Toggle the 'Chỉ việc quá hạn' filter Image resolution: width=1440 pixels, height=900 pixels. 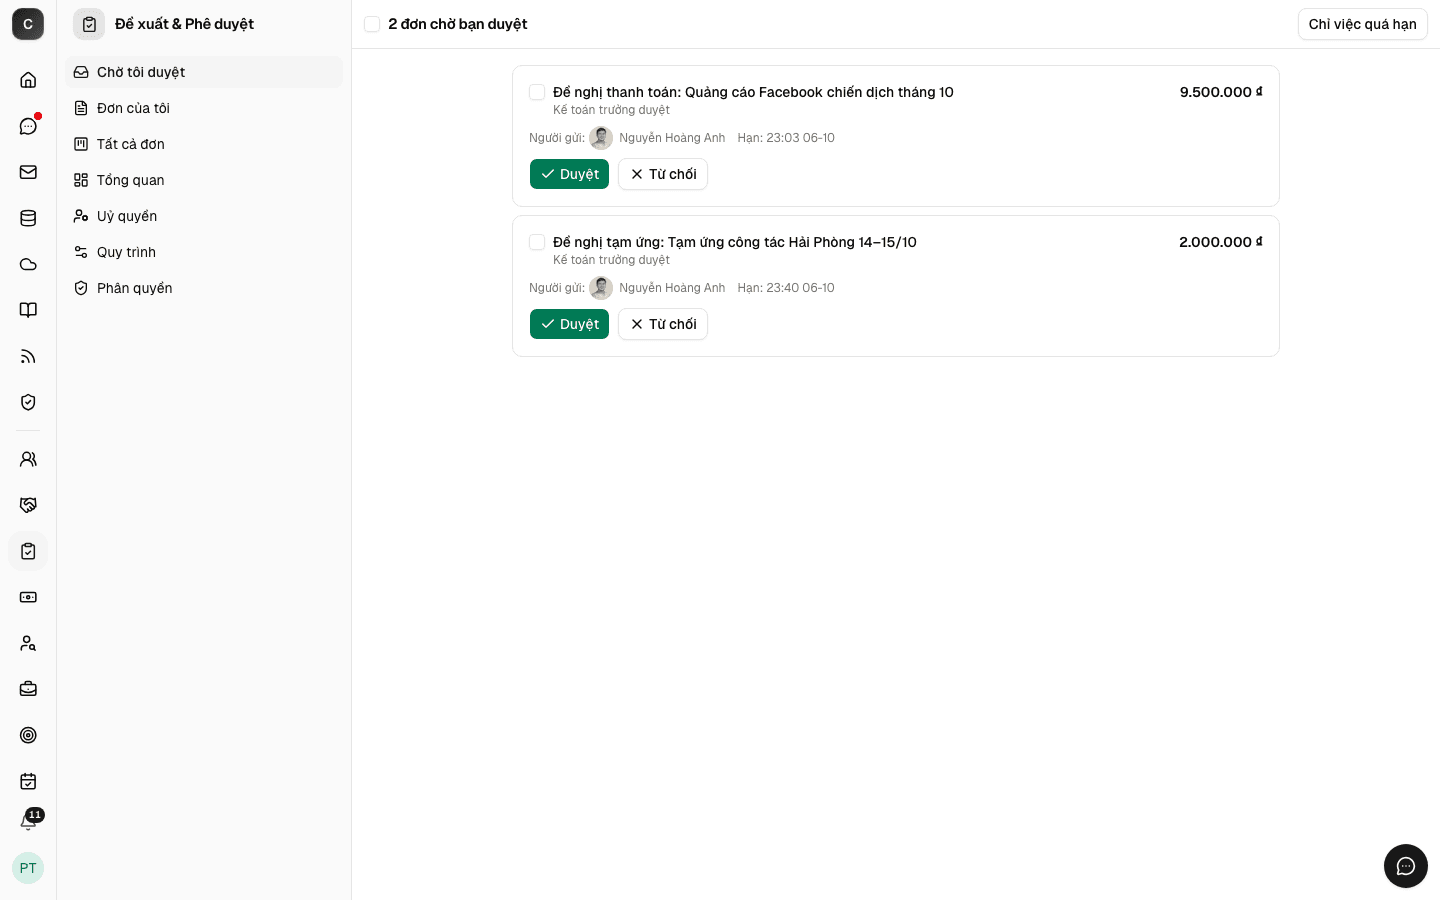pyautogui.click(x=1362, y=24)
